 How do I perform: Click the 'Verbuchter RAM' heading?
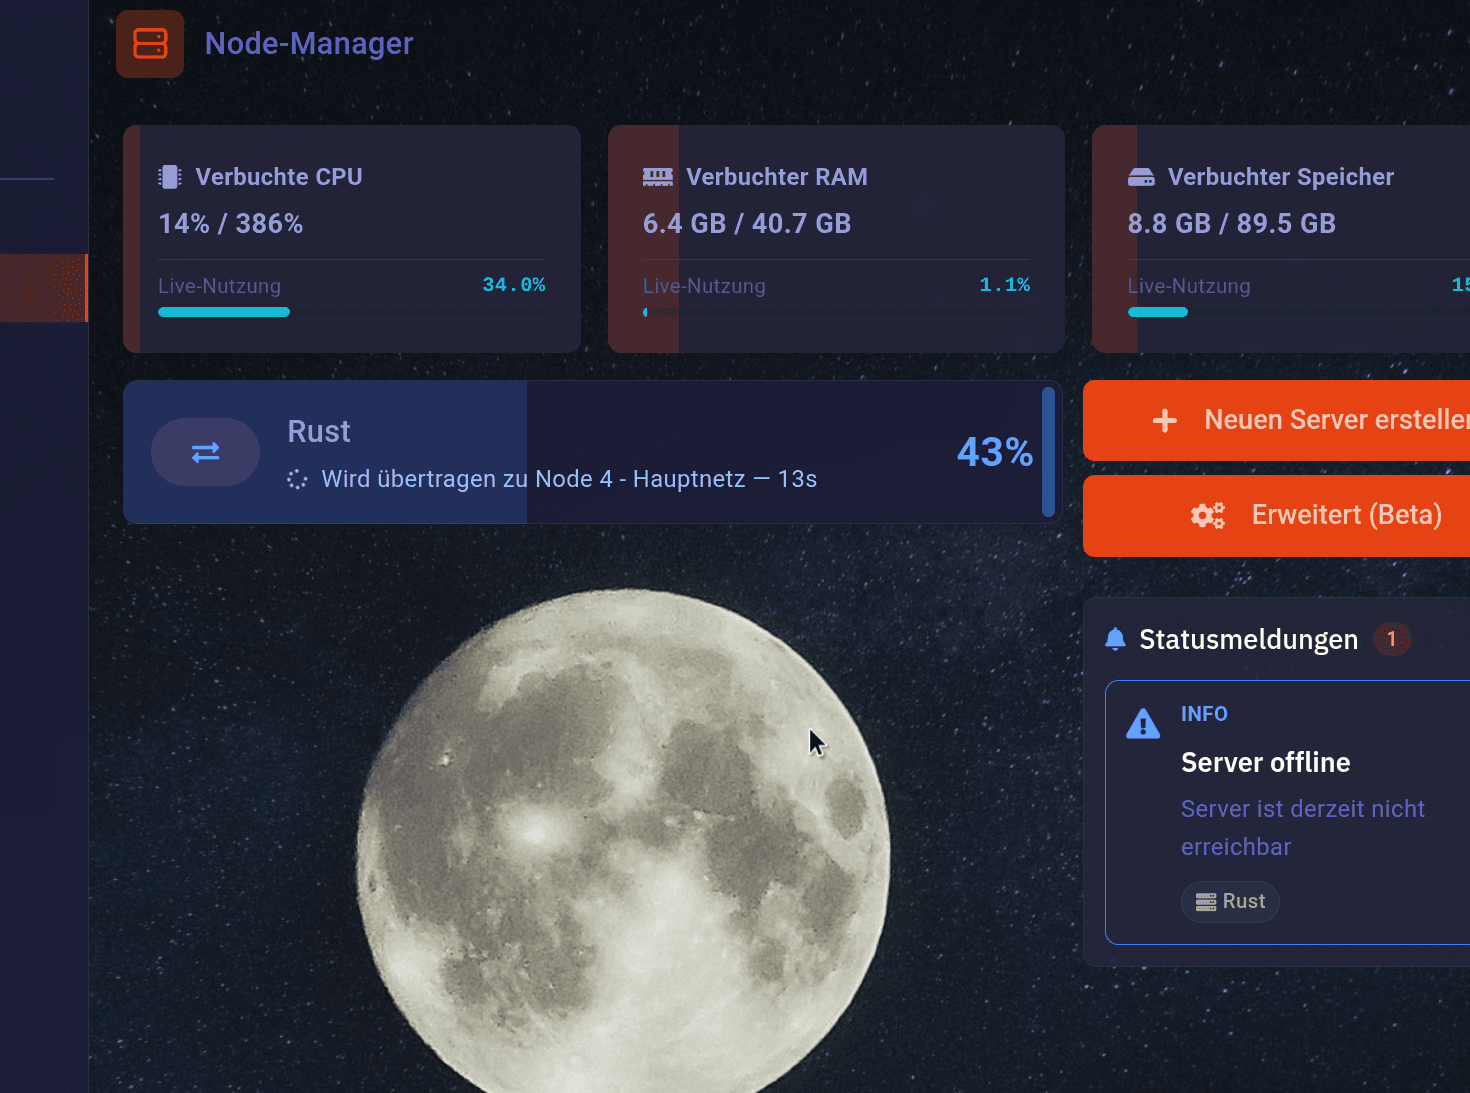tap(777, 177)
